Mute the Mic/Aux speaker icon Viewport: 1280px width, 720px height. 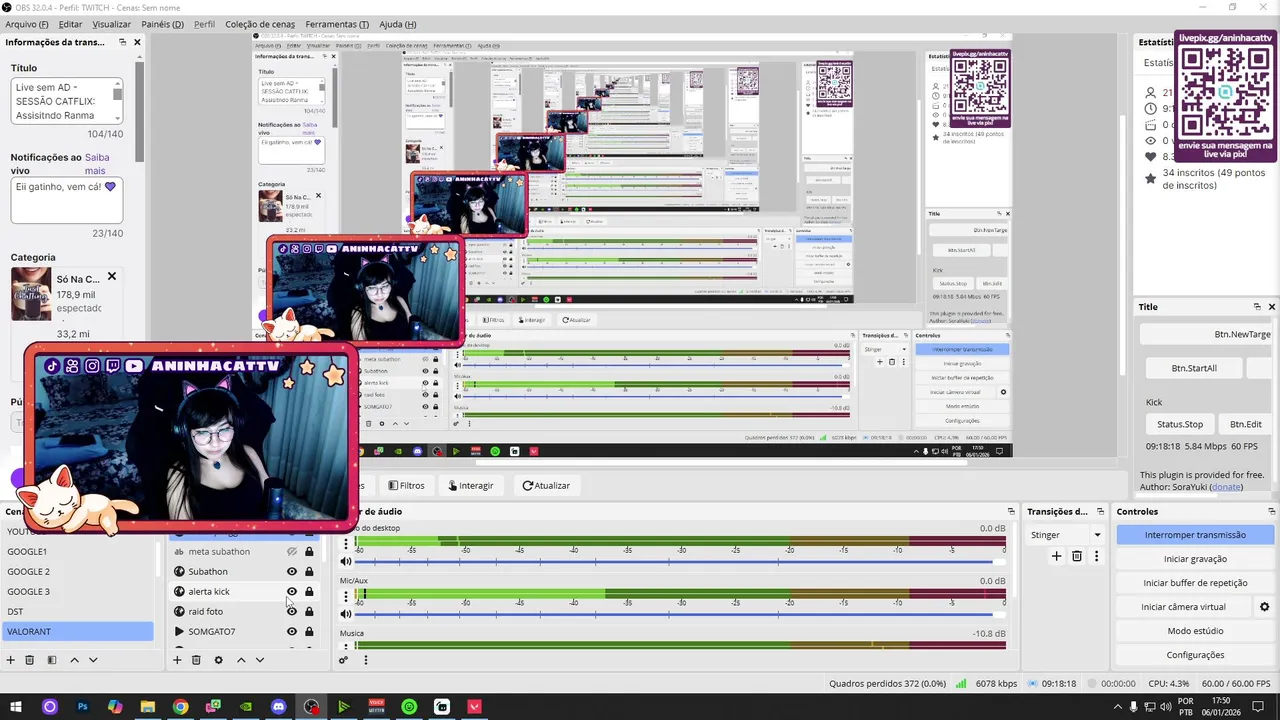tap(347, 614)
